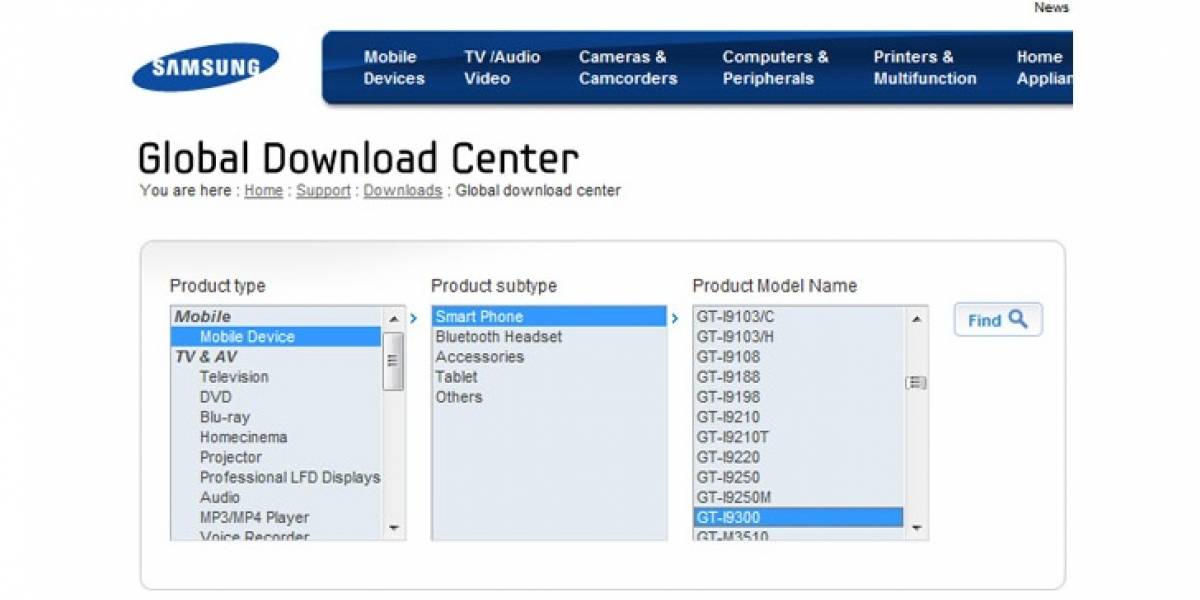Select Smart Phone product subtype
The image size is (1200, 600).
click(549, 317)
